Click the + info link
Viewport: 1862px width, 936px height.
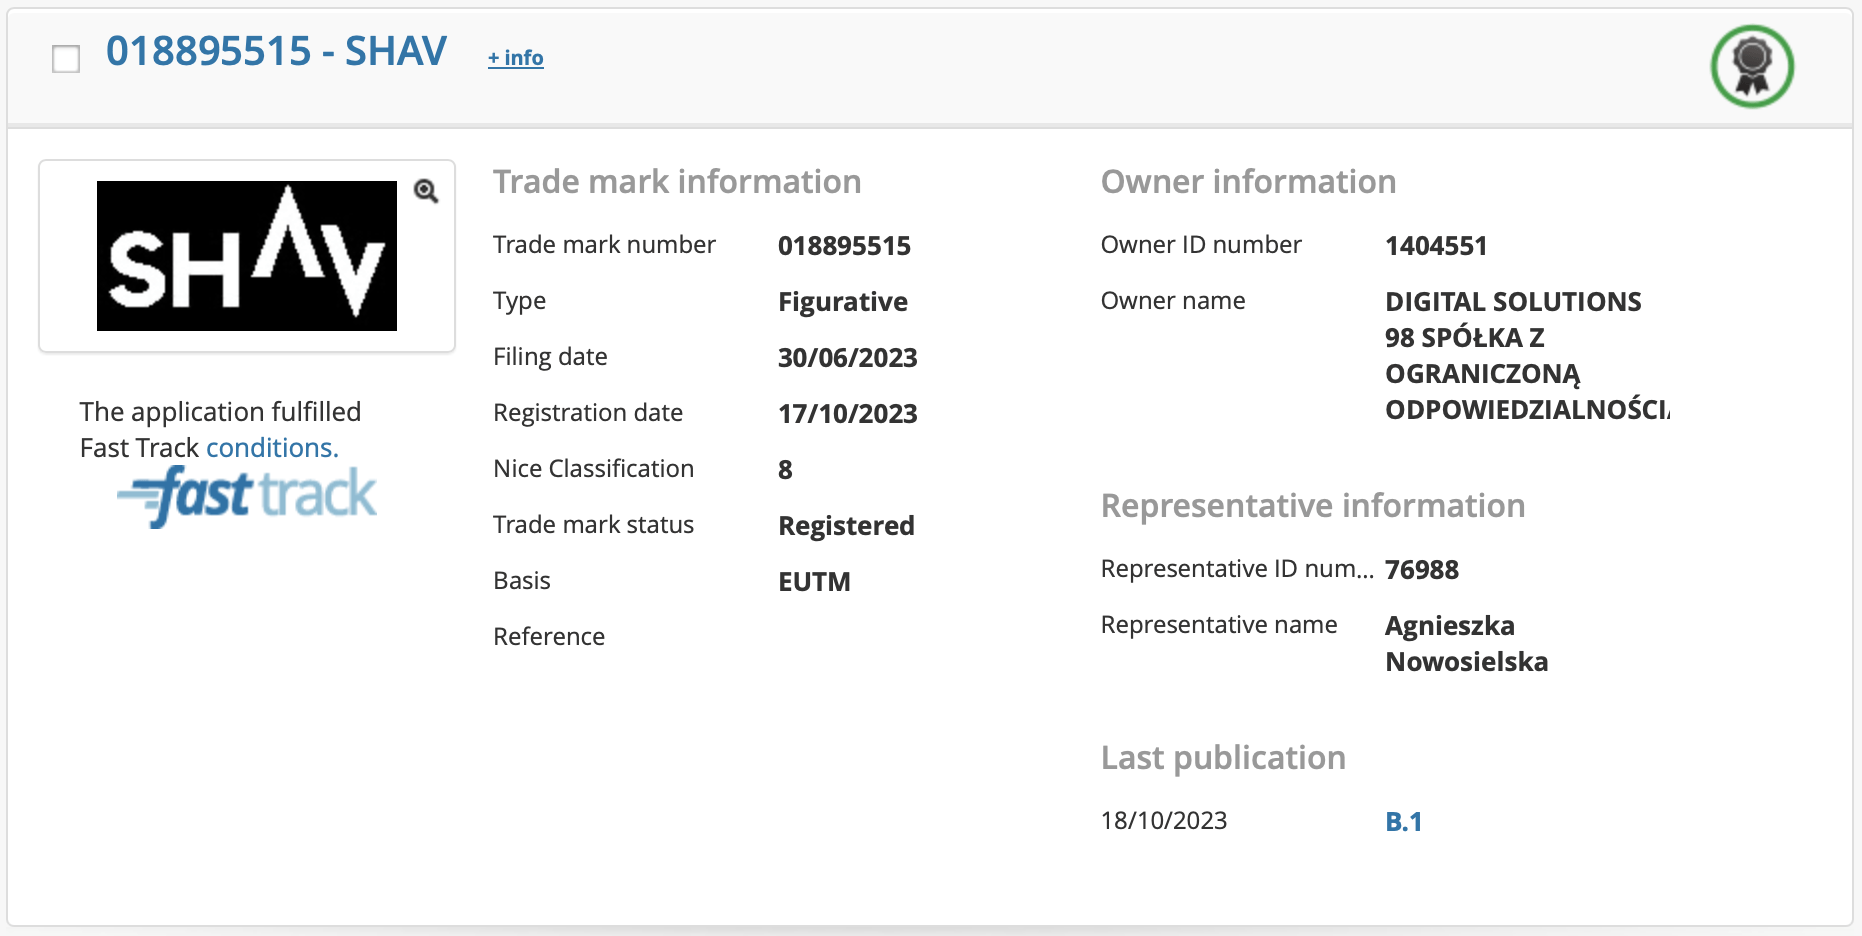coord(515,58)
